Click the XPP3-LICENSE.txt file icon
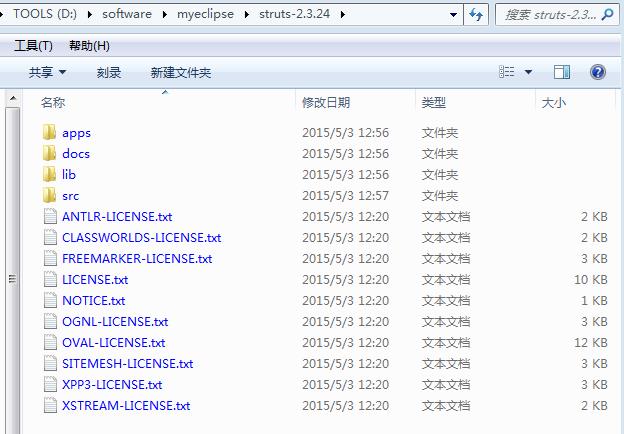 (50, 385)
